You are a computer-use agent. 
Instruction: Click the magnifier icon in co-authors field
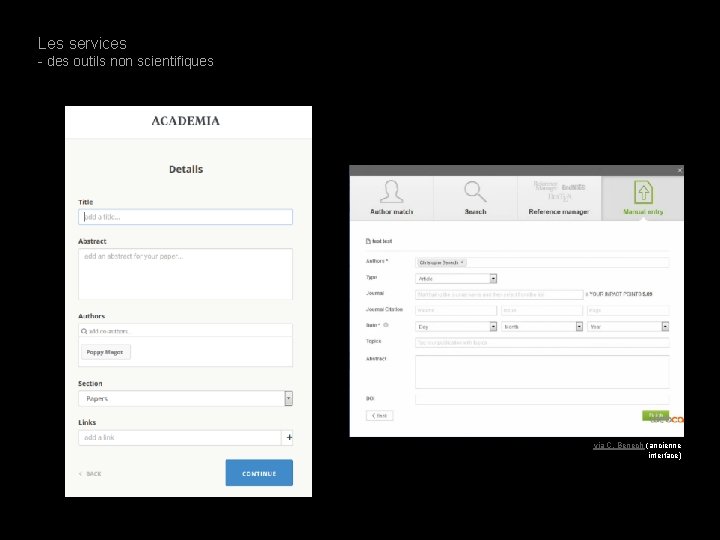coord(84,331)
